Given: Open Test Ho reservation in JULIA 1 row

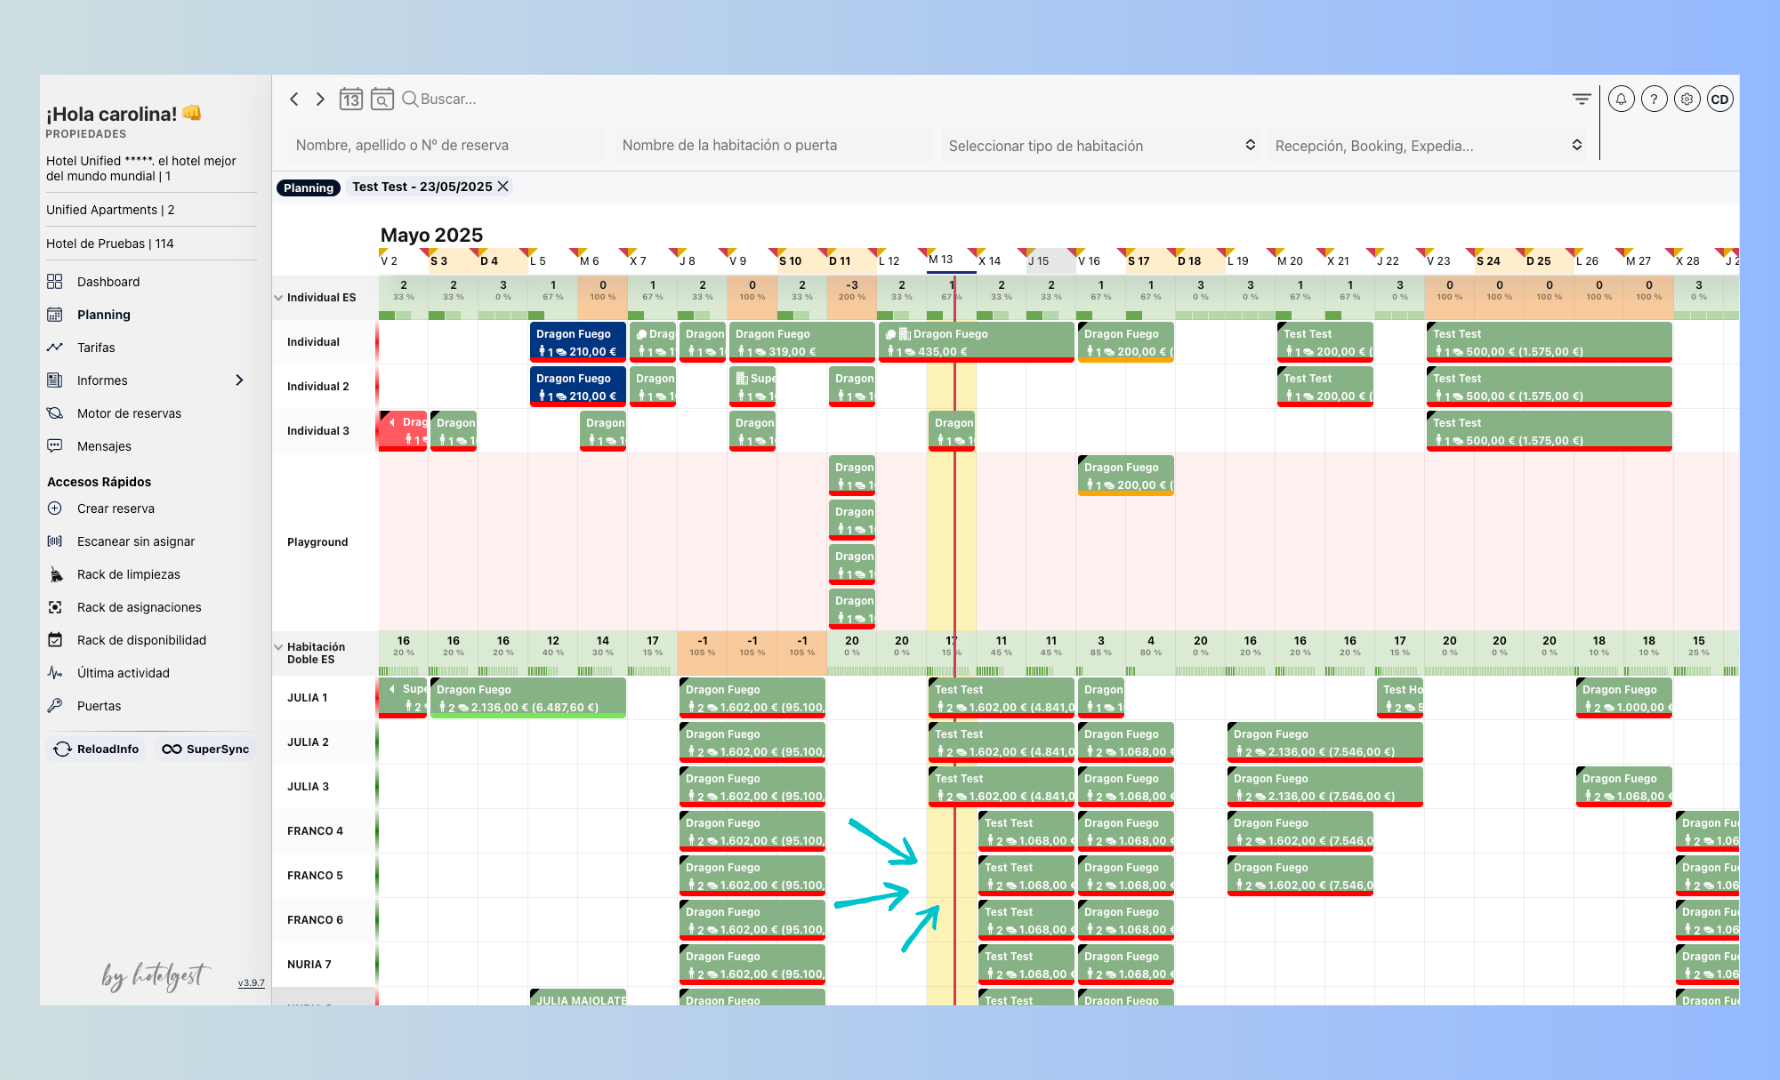Looking at the screenshot, I should tap(1400, 698).
